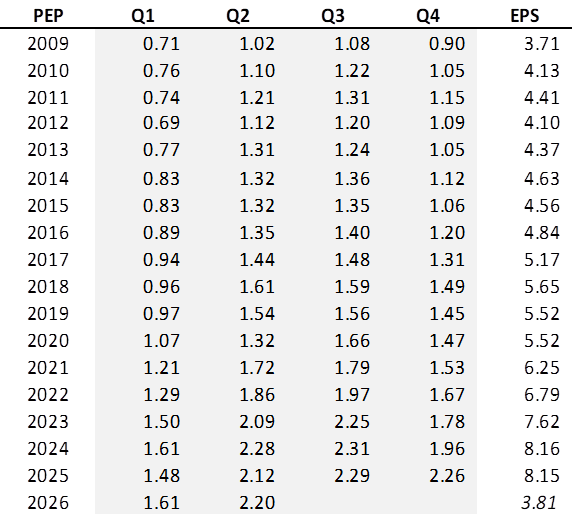Click 2025 Q4 value 2.26

447,476
